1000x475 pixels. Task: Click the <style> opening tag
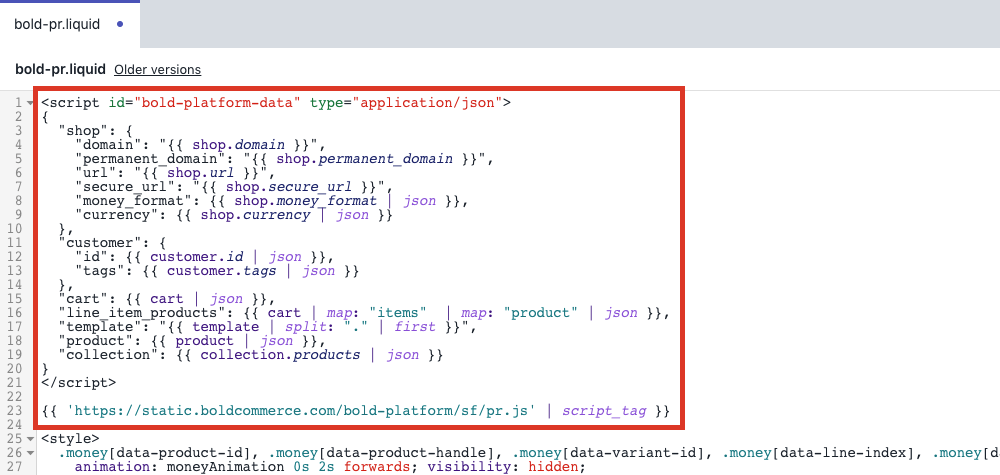coord(71,439)
